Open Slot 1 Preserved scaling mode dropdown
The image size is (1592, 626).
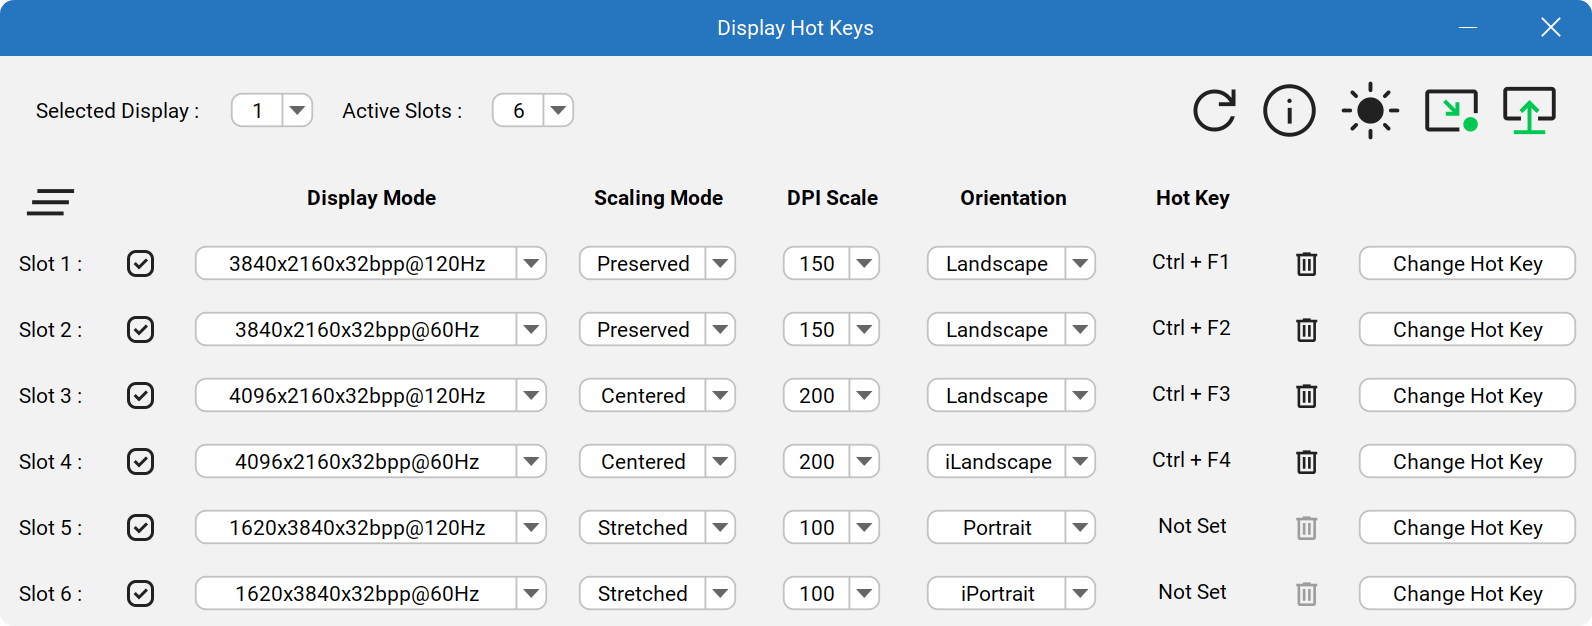coord(657,264)
